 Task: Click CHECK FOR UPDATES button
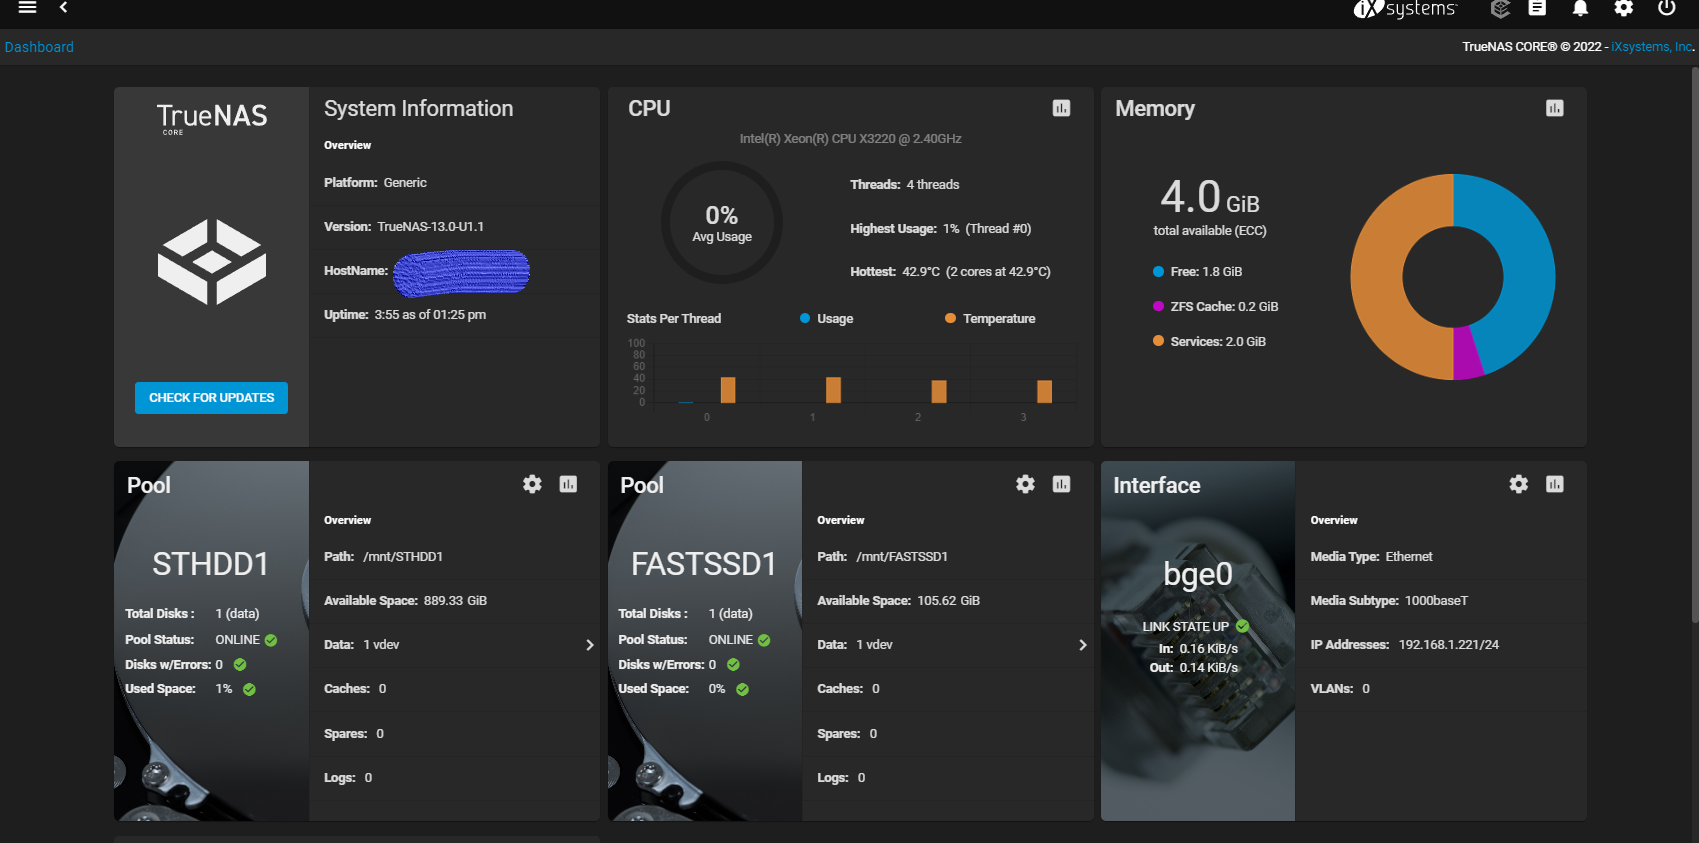(211, 398)
